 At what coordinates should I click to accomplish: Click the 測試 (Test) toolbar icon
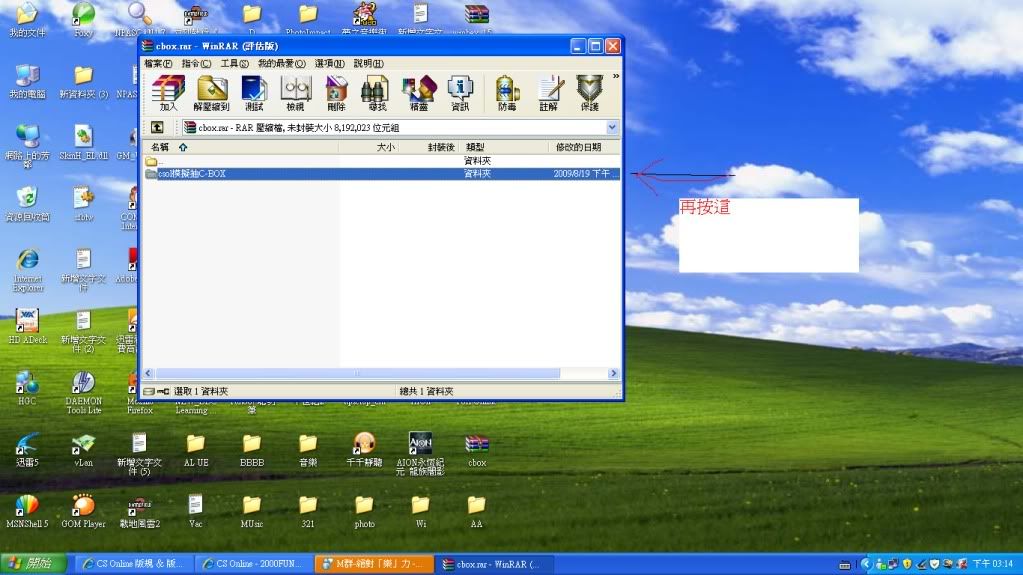254,92
